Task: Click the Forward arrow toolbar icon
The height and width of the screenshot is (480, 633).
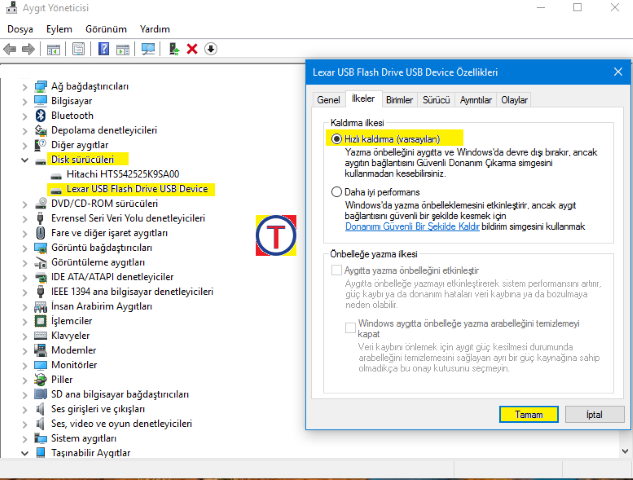Action: pyautogui.click(x=28, y=49)
